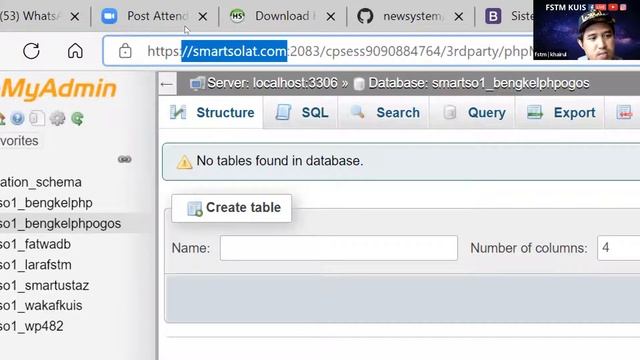This screenshot has height=360, width=640.
Task: Click the table Name input field
Action: [339, 248]
